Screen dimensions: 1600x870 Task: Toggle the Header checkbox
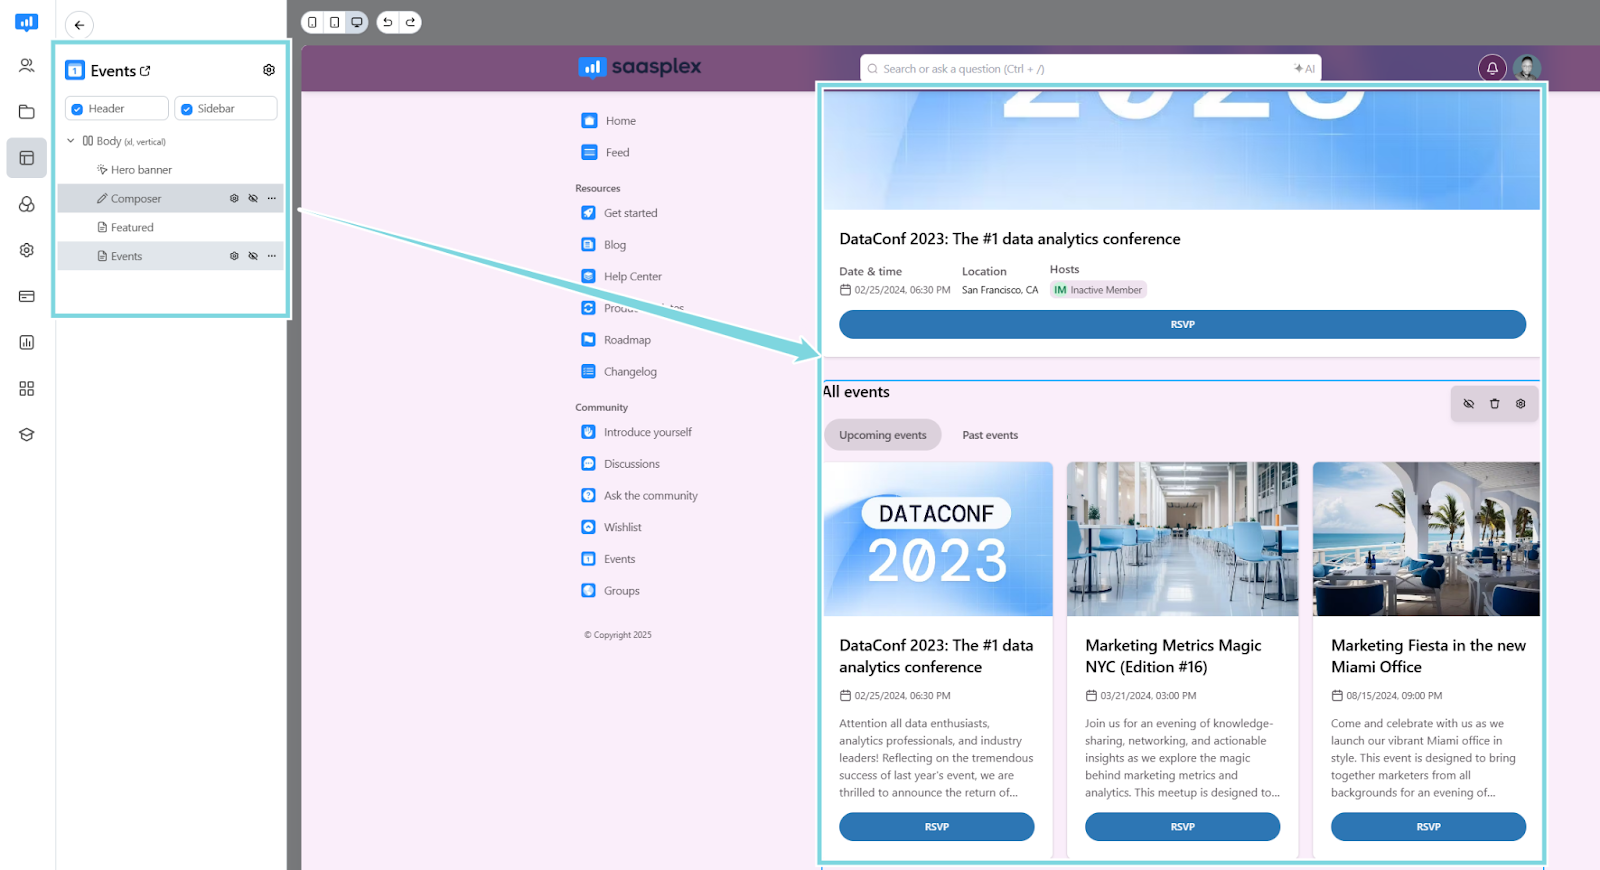point(77,109)
